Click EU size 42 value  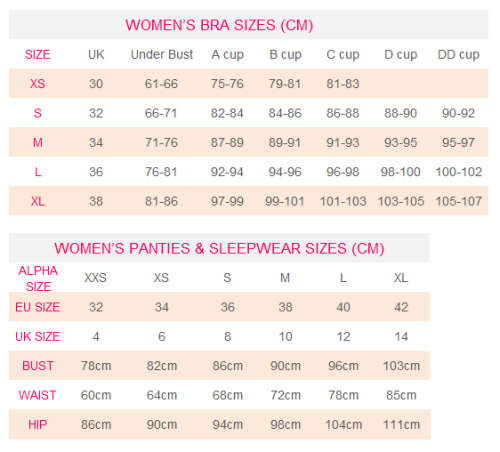401,307
